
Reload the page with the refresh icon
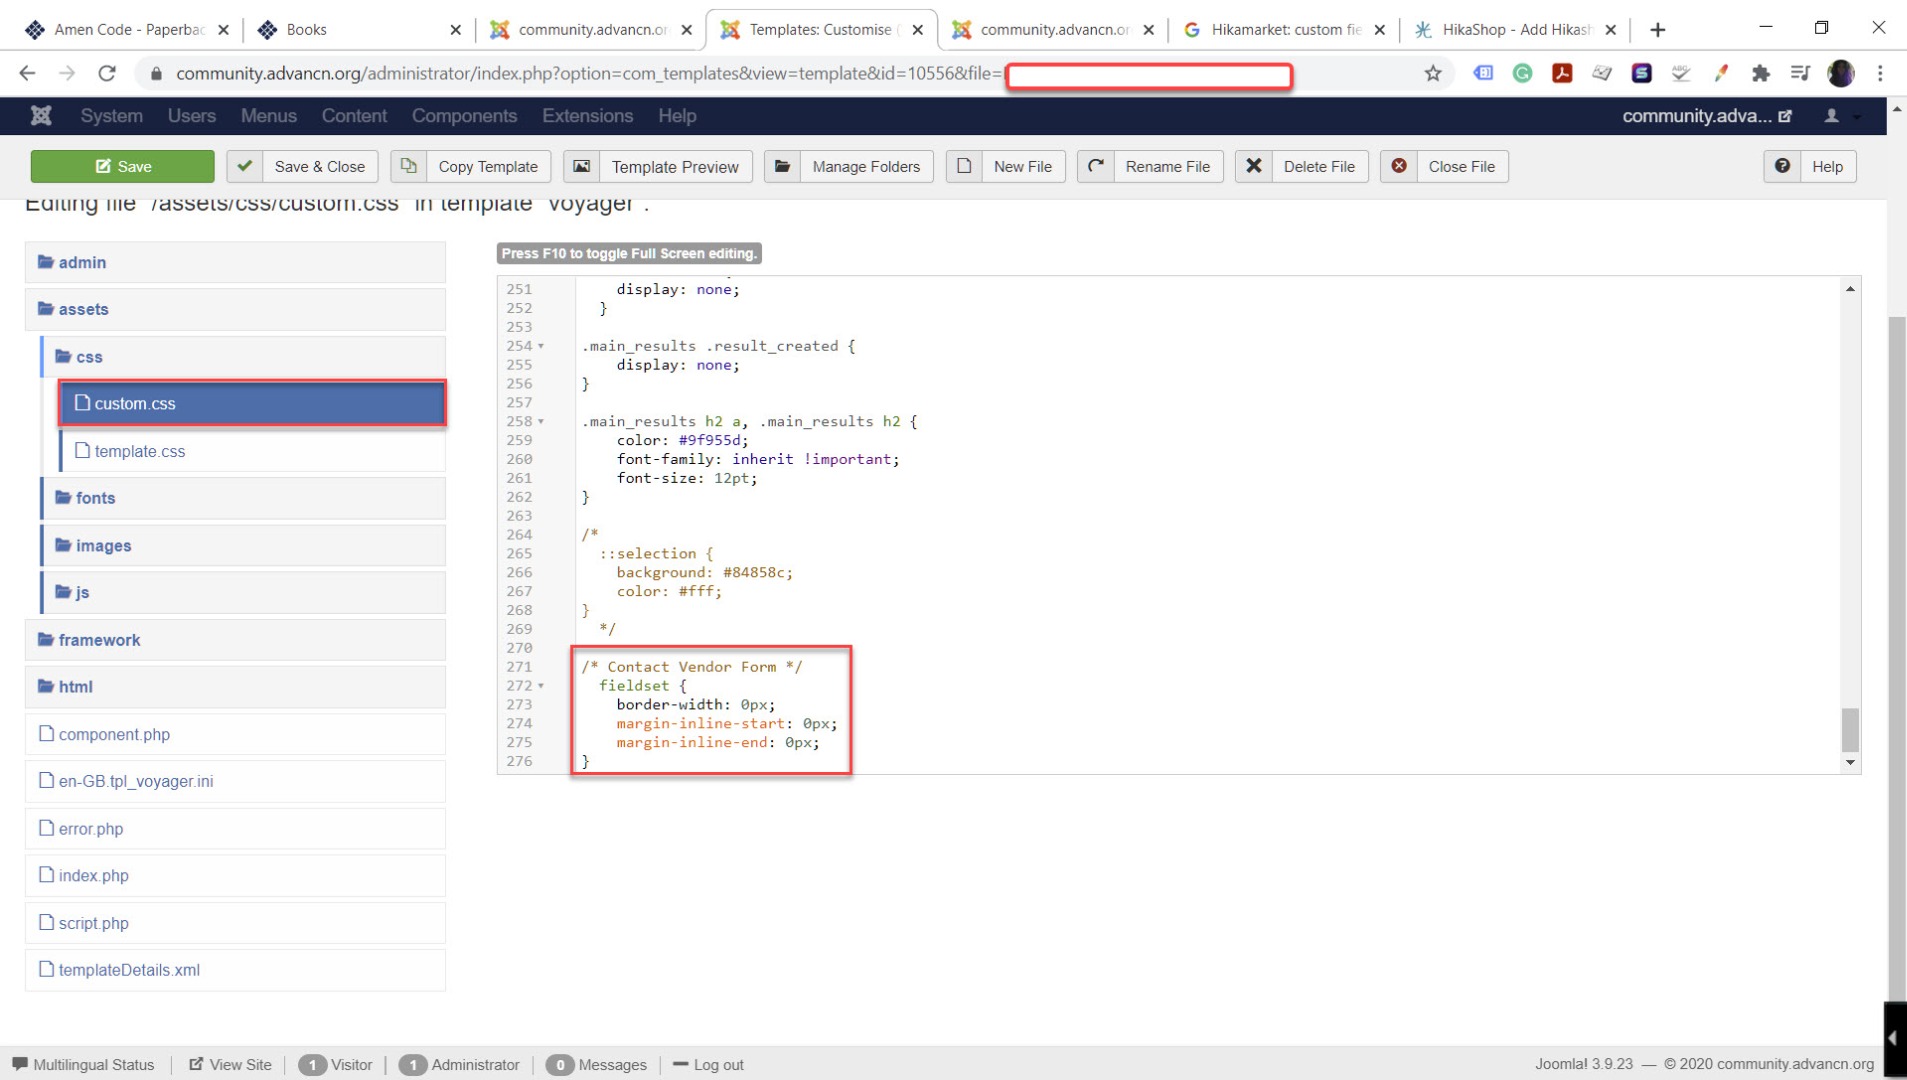[107, 73]
